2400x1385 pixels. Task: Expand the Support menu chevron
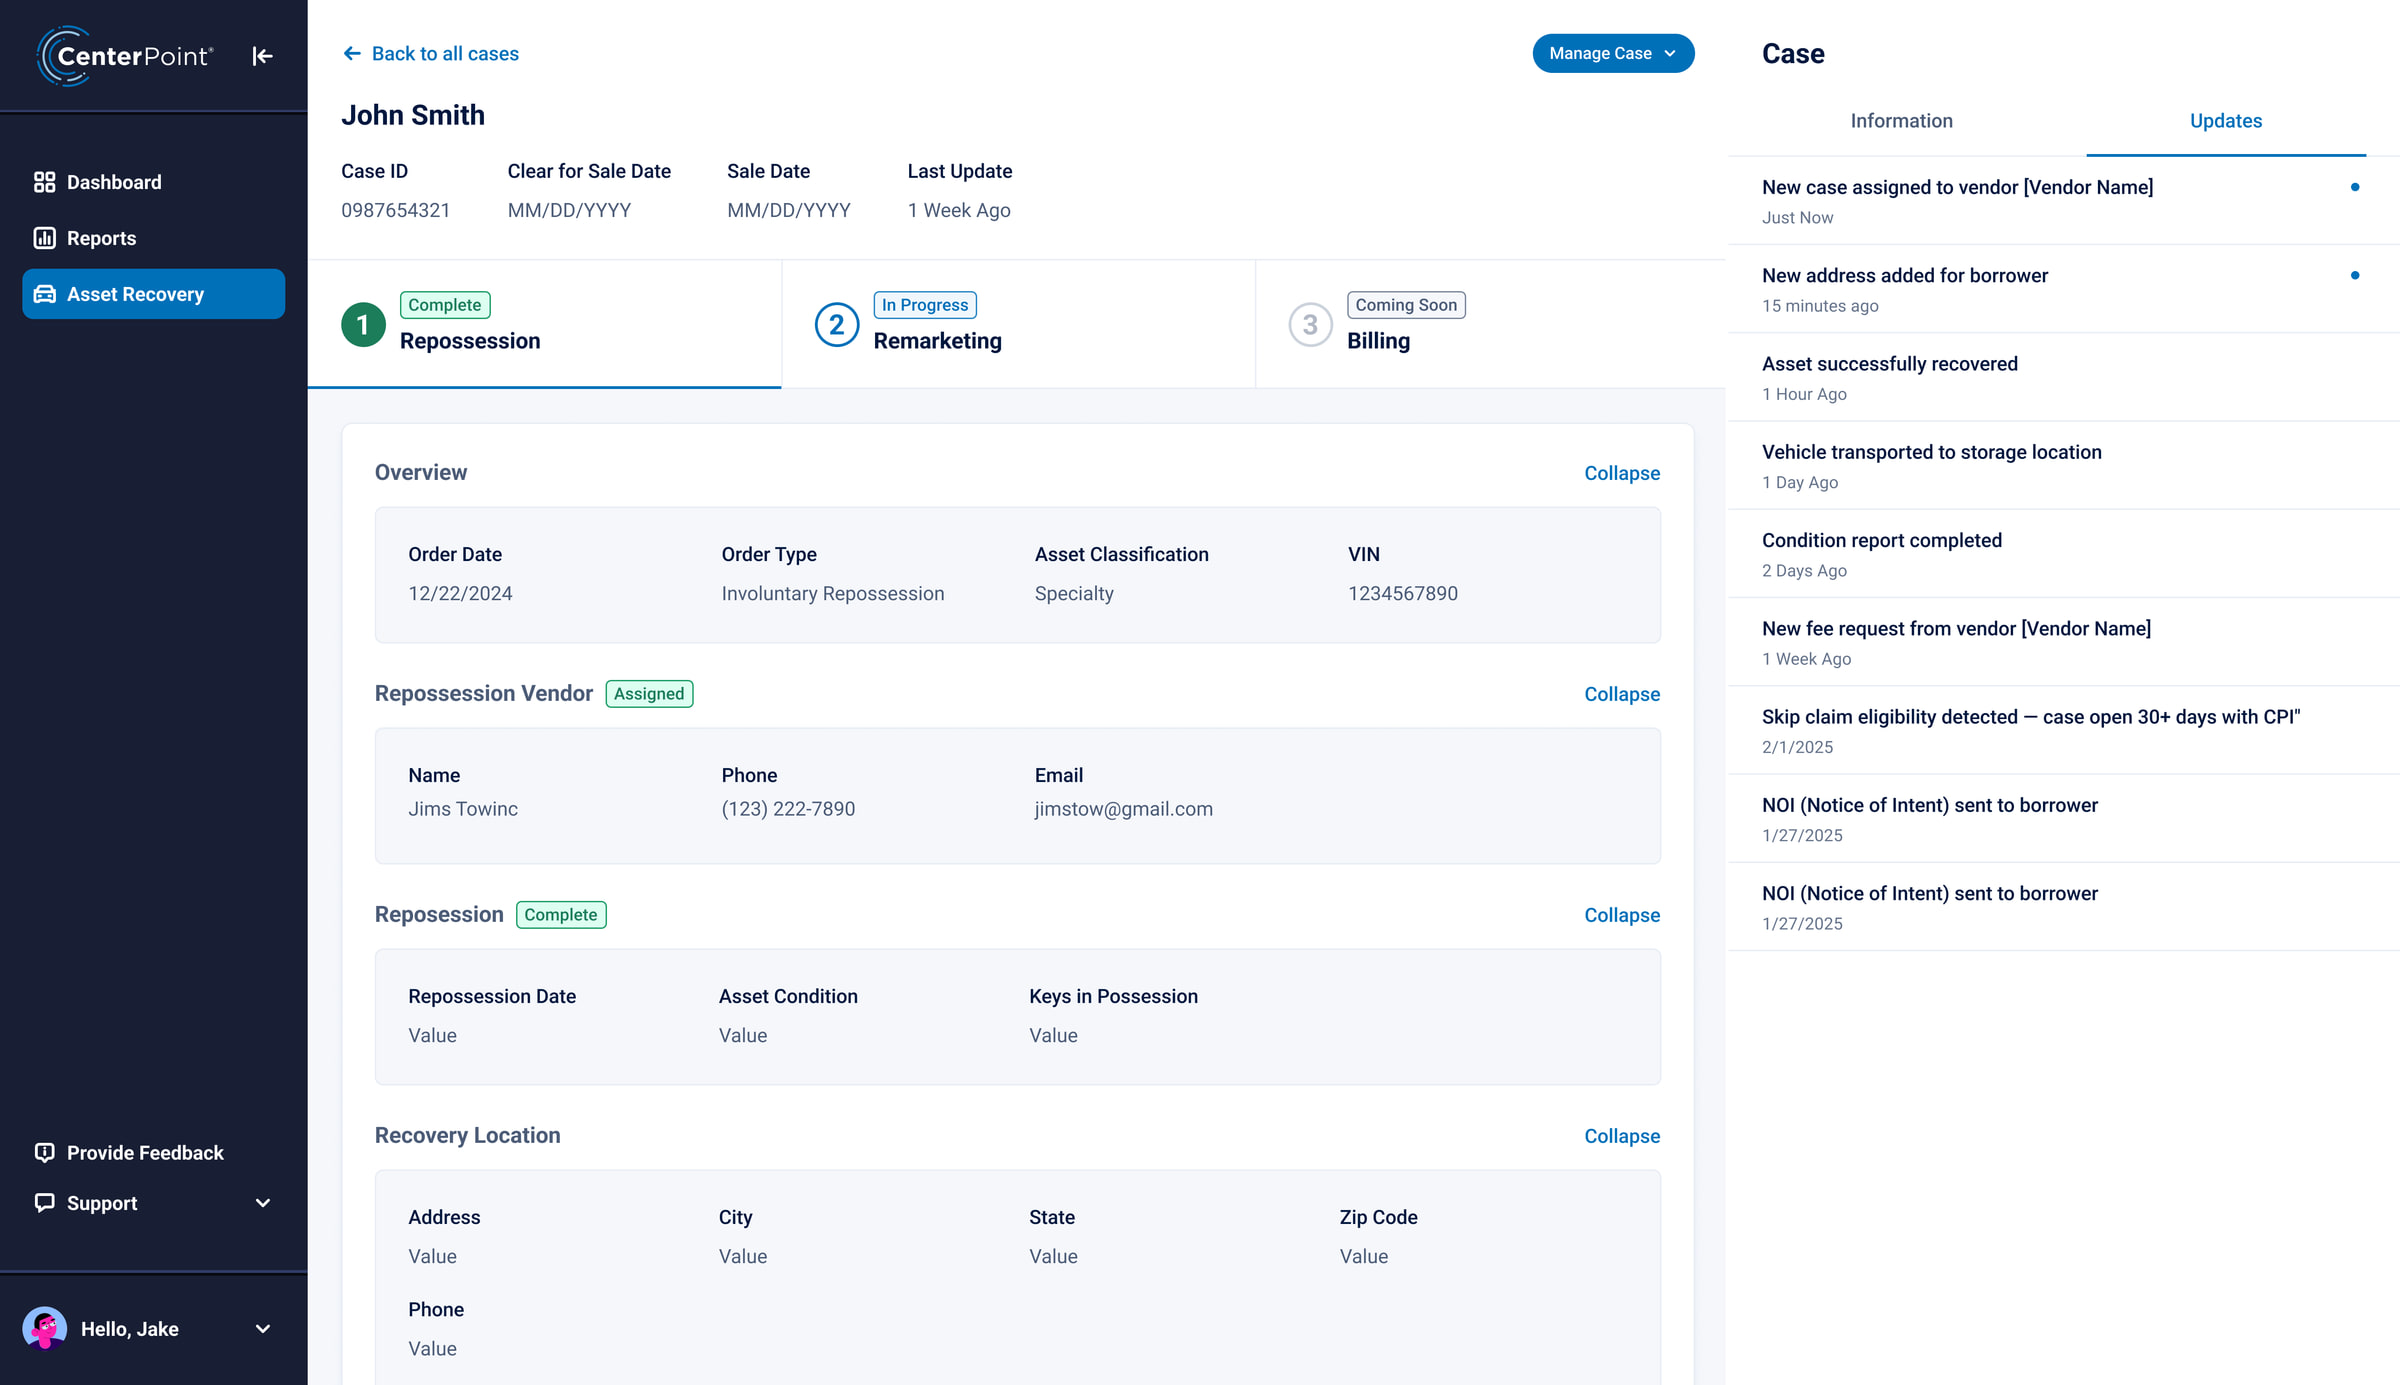click(263, 1203)
